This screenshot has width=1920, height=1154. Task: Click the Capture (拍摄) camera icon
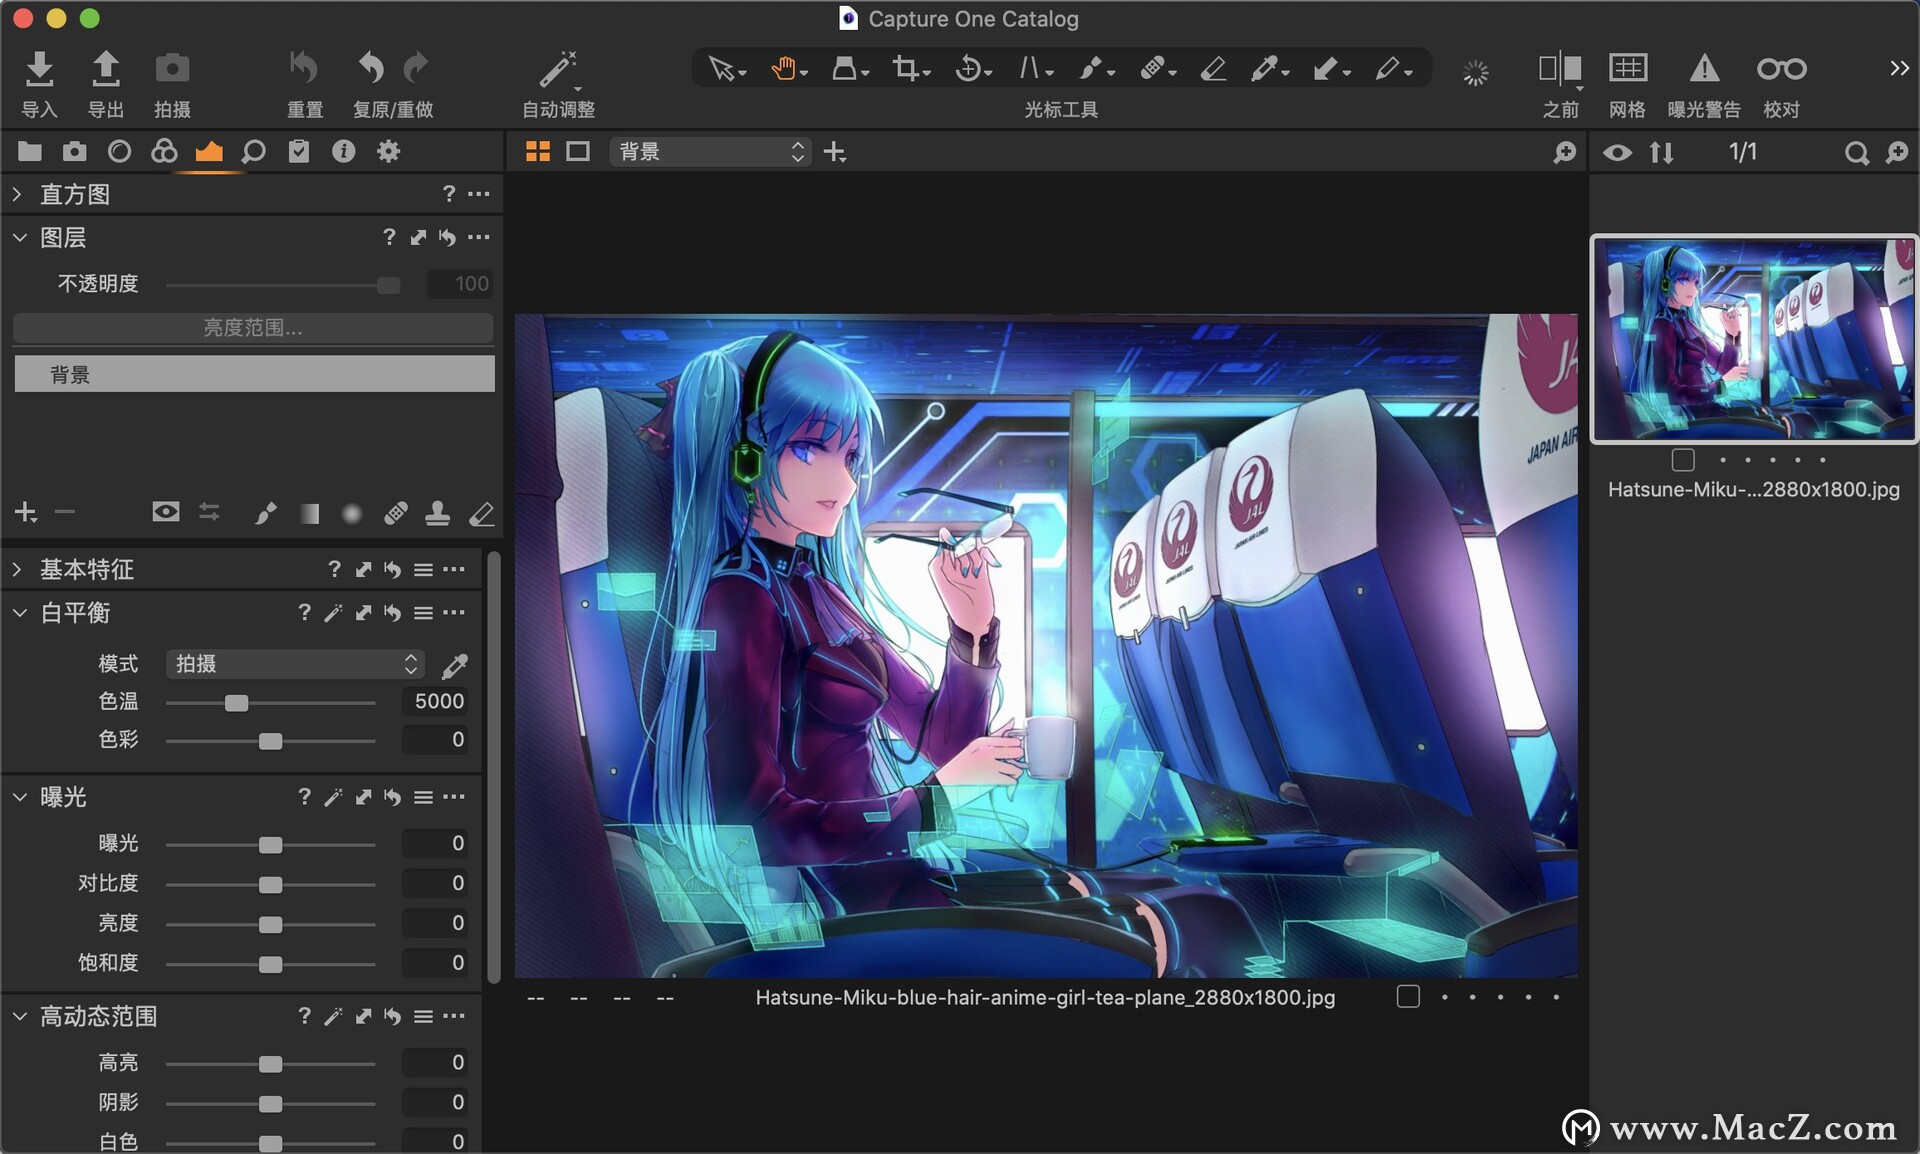pyautogui.click(x=172, y=68)
